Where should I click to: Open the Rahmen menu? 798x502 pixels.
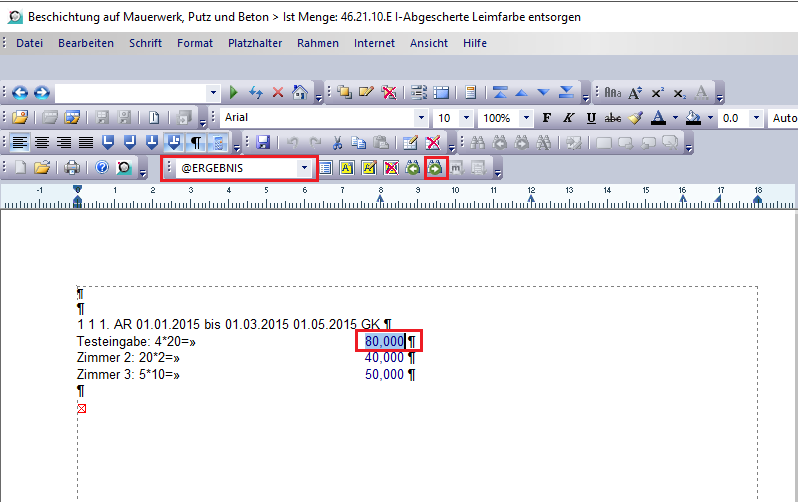coord(318,43)
